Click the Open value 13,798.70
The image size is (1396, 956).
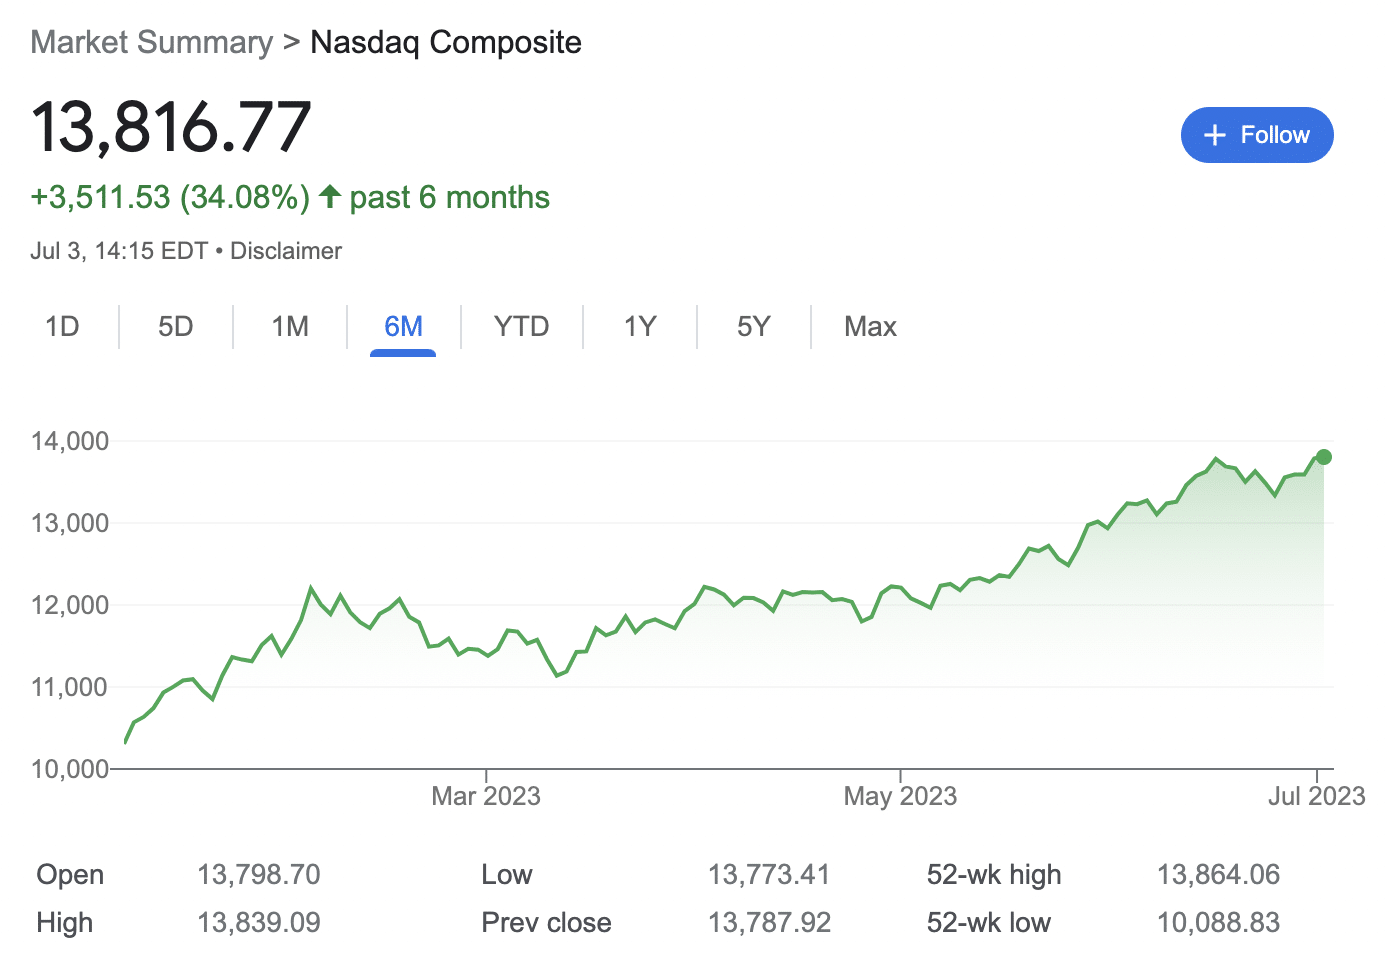pyautogui.click(x=259, y=875)
